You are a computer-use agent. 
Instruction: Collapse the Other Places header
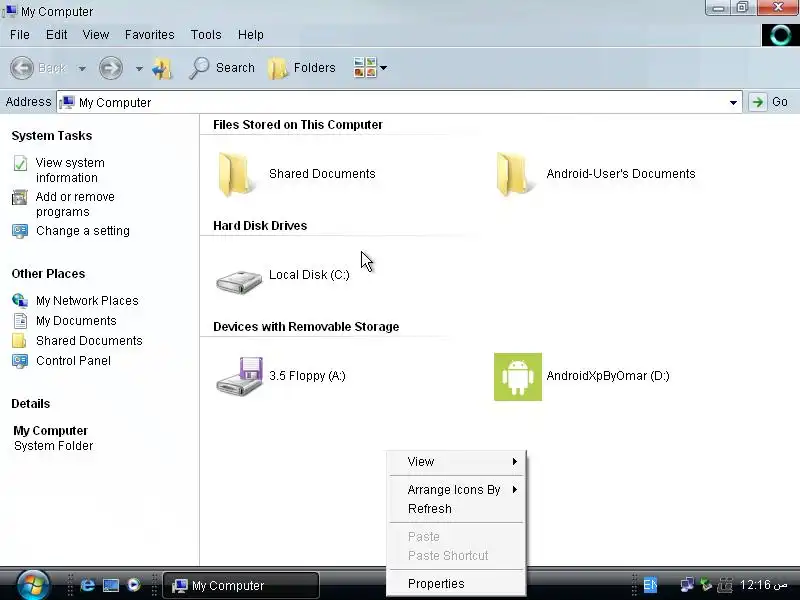click(48, 273)
